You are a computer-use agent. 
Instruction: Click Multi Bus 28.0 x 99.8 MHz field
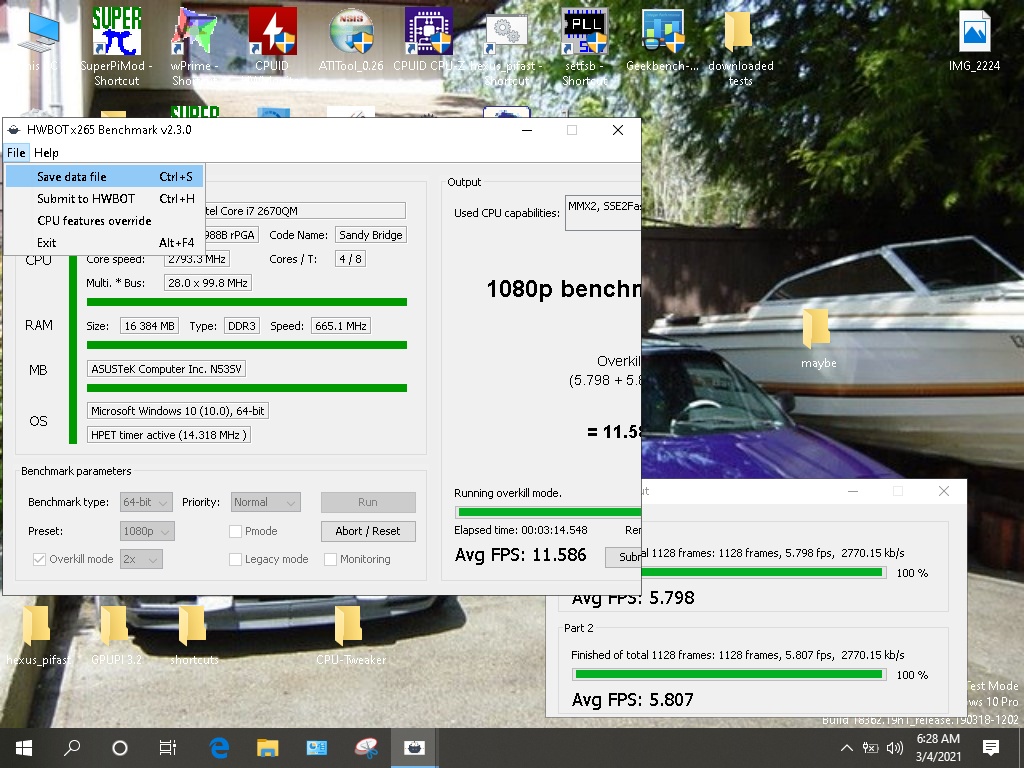pos(208,283)
